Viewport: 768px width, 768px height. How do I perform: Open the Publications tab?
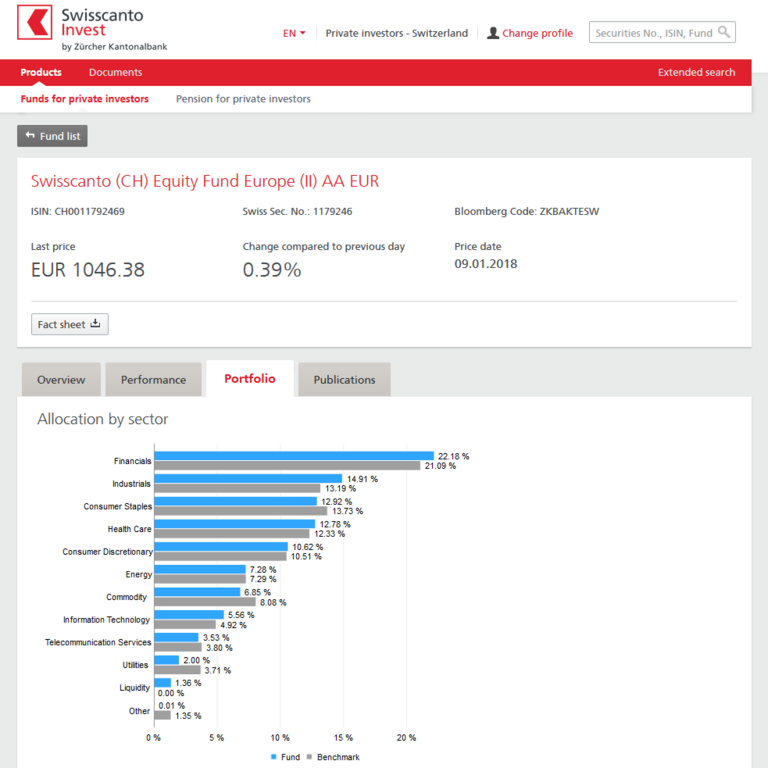pos(344,380)
